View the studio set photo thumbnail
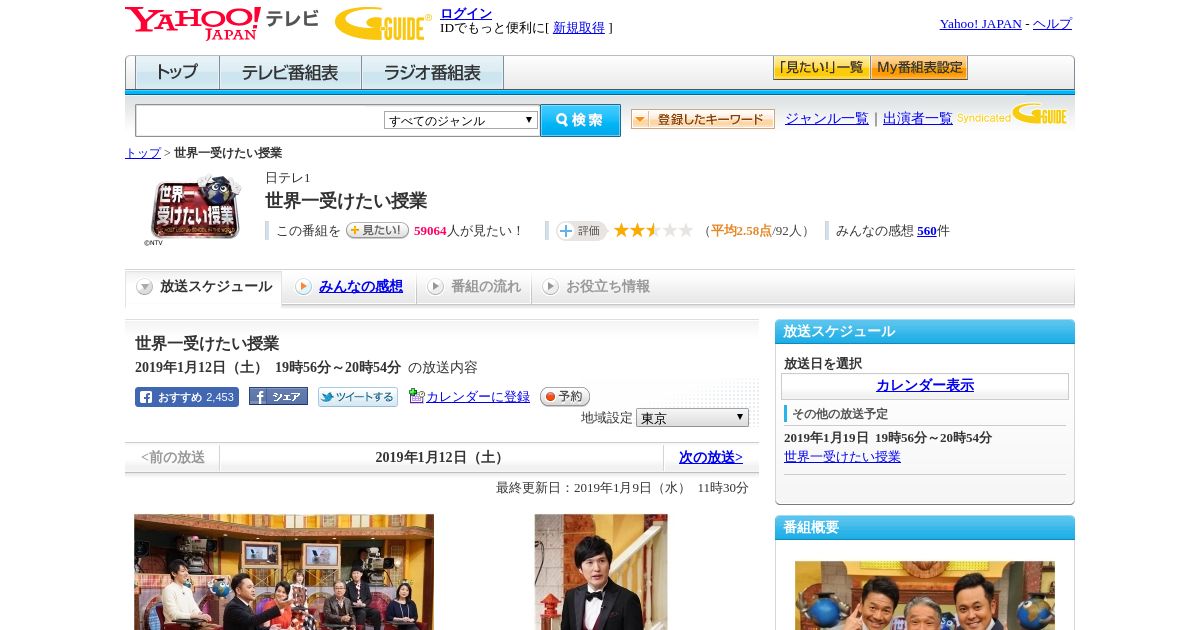The image size is (1200, 630). click(x=284, y=572)
